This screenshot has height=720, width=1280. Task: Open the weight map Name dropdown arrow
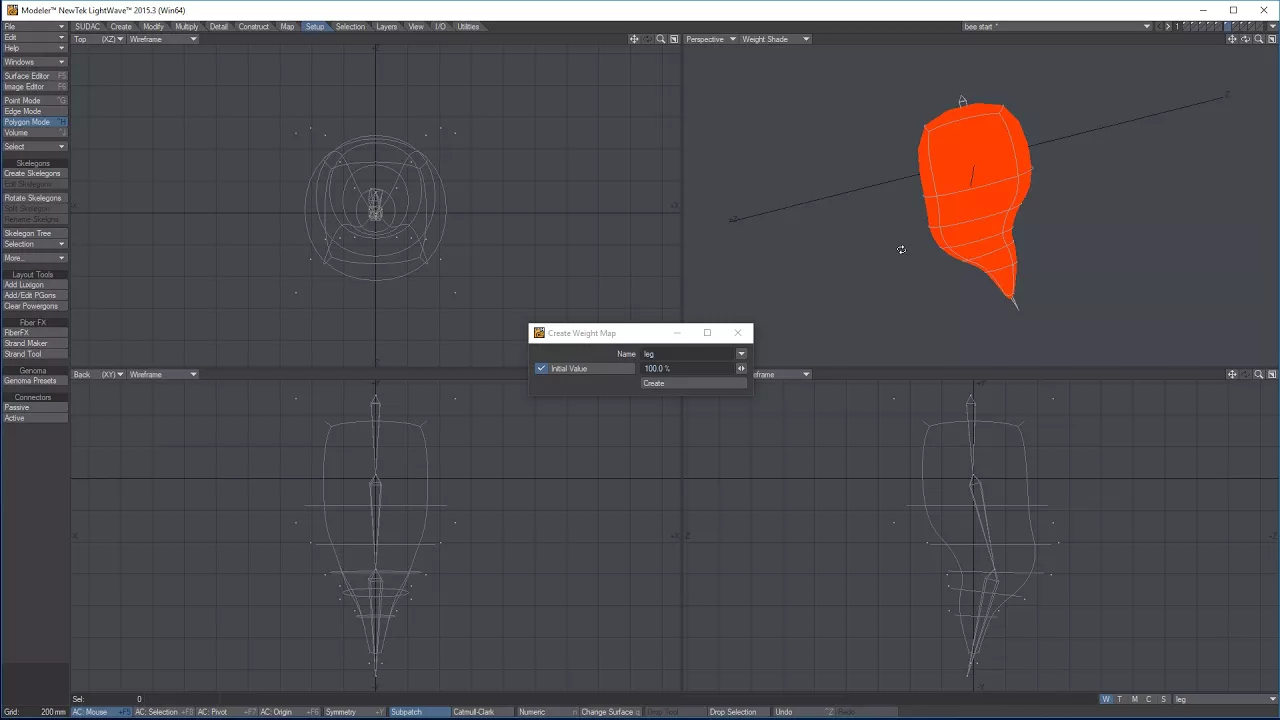[x=741, y=354]
